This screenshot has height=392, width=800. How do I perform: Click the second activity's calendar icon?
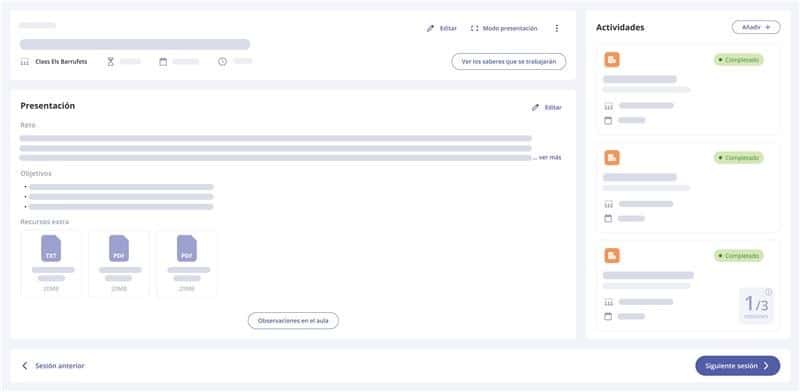608,218
